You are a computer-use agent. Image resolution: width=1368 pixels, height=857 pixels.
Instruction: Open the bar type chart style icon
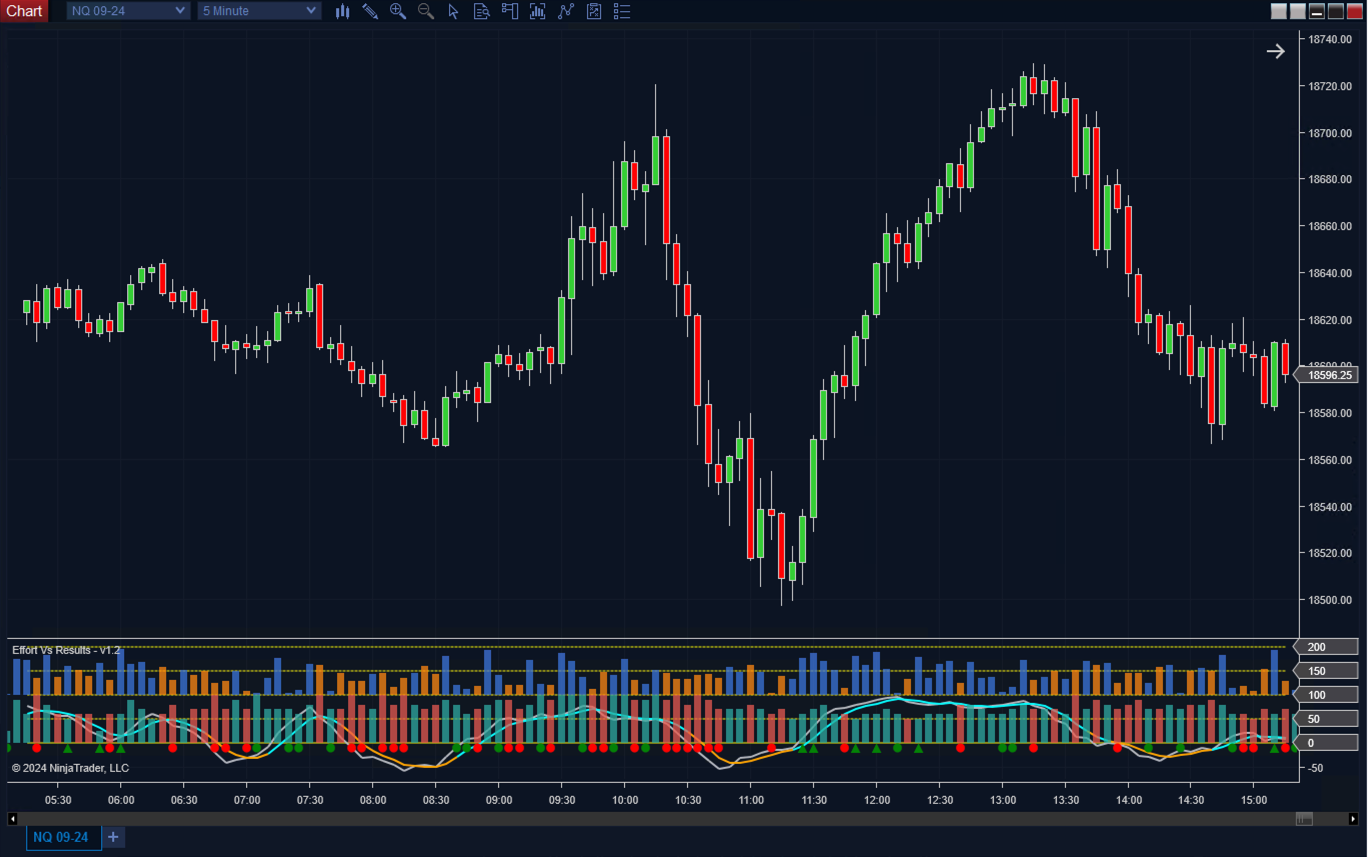click(x=343, y=11)
